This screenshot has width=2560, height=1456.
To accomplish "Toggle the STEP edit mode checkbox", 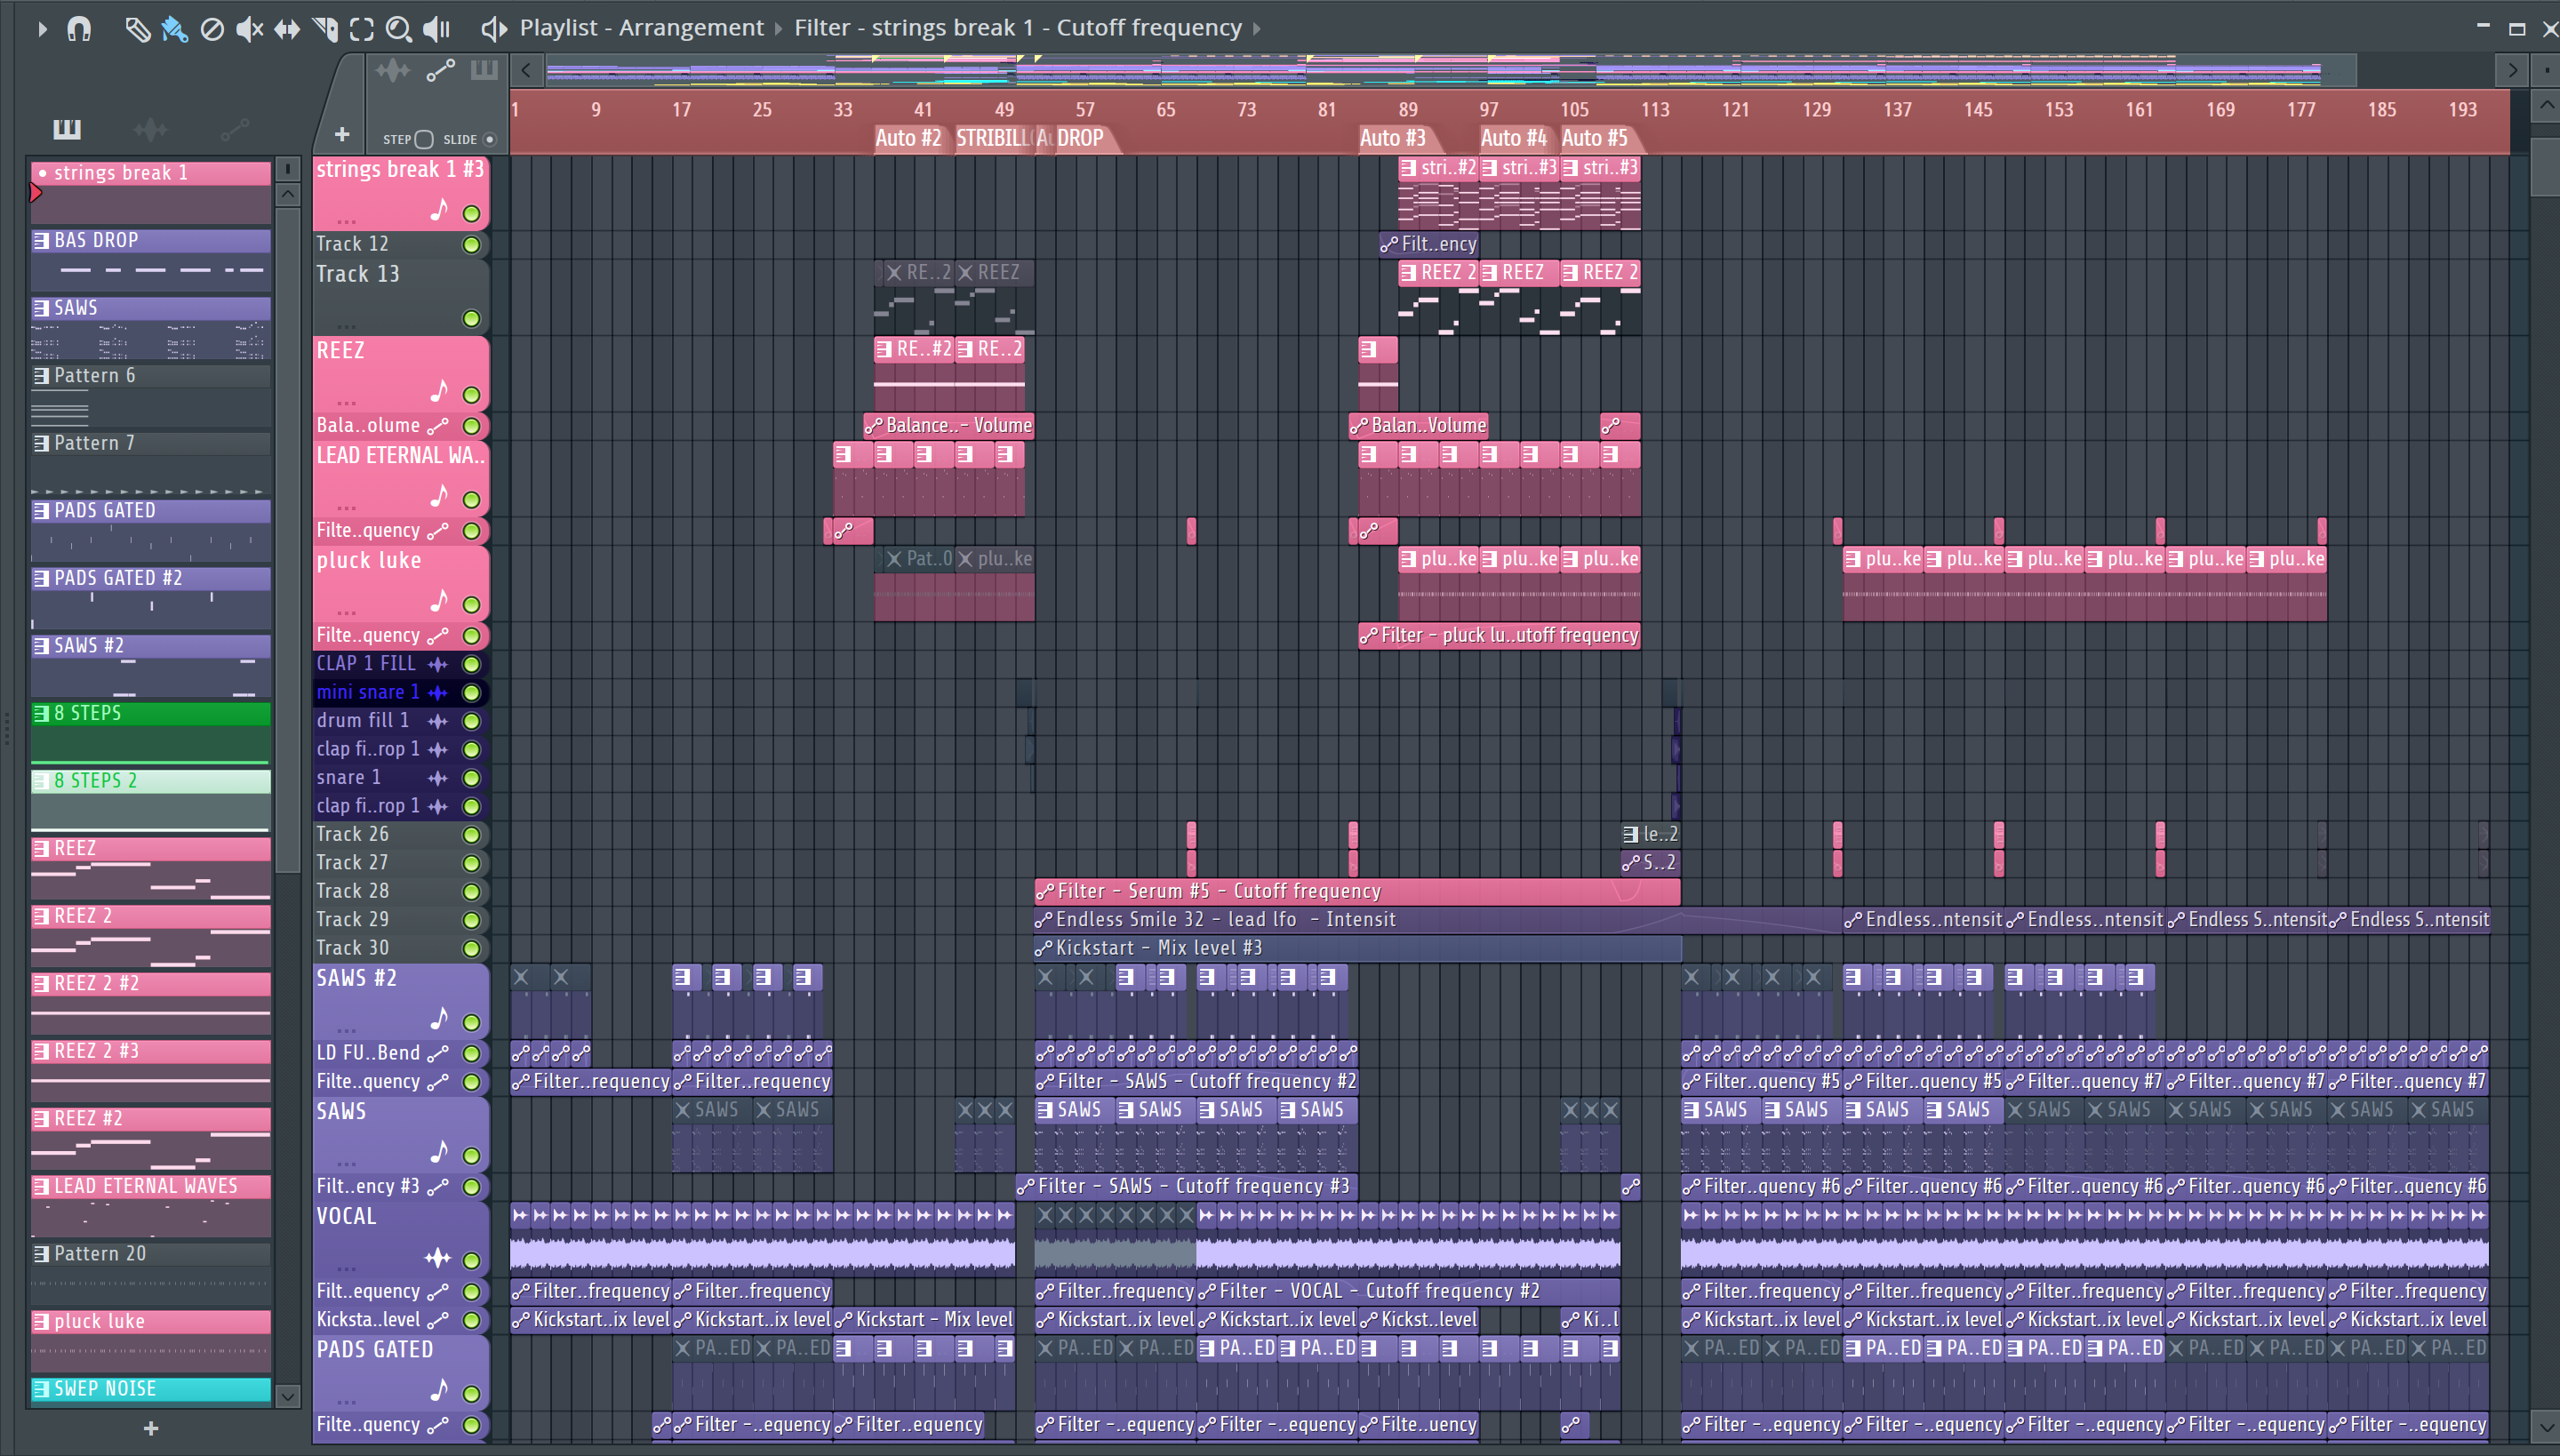I will point(424,139).
